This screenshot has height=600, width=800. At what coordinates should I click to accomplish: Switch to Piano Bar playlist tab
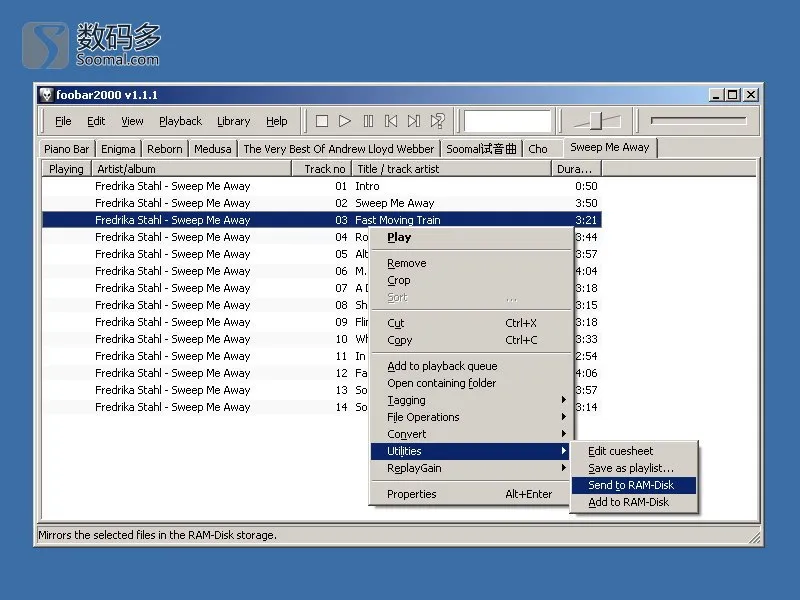pos(66,149)
